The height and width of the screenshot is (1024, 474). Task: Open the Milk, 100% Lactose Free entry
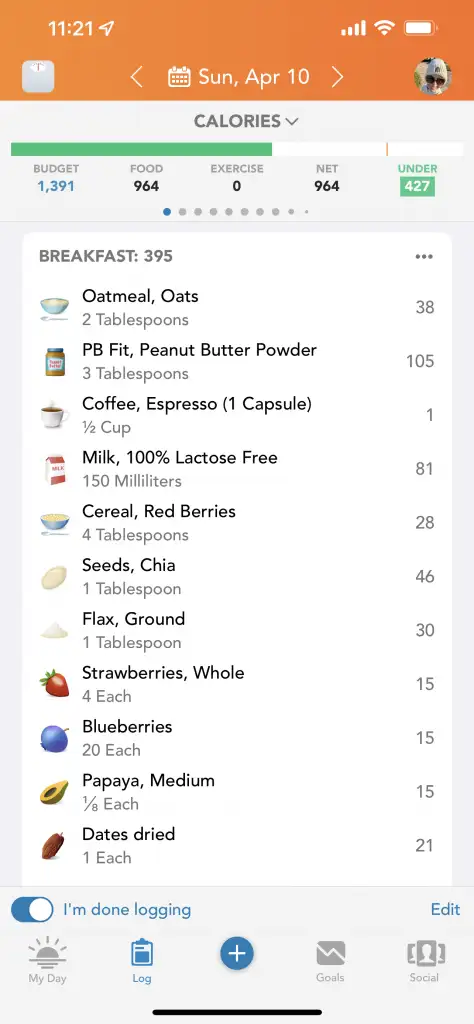tap(236, 469)
